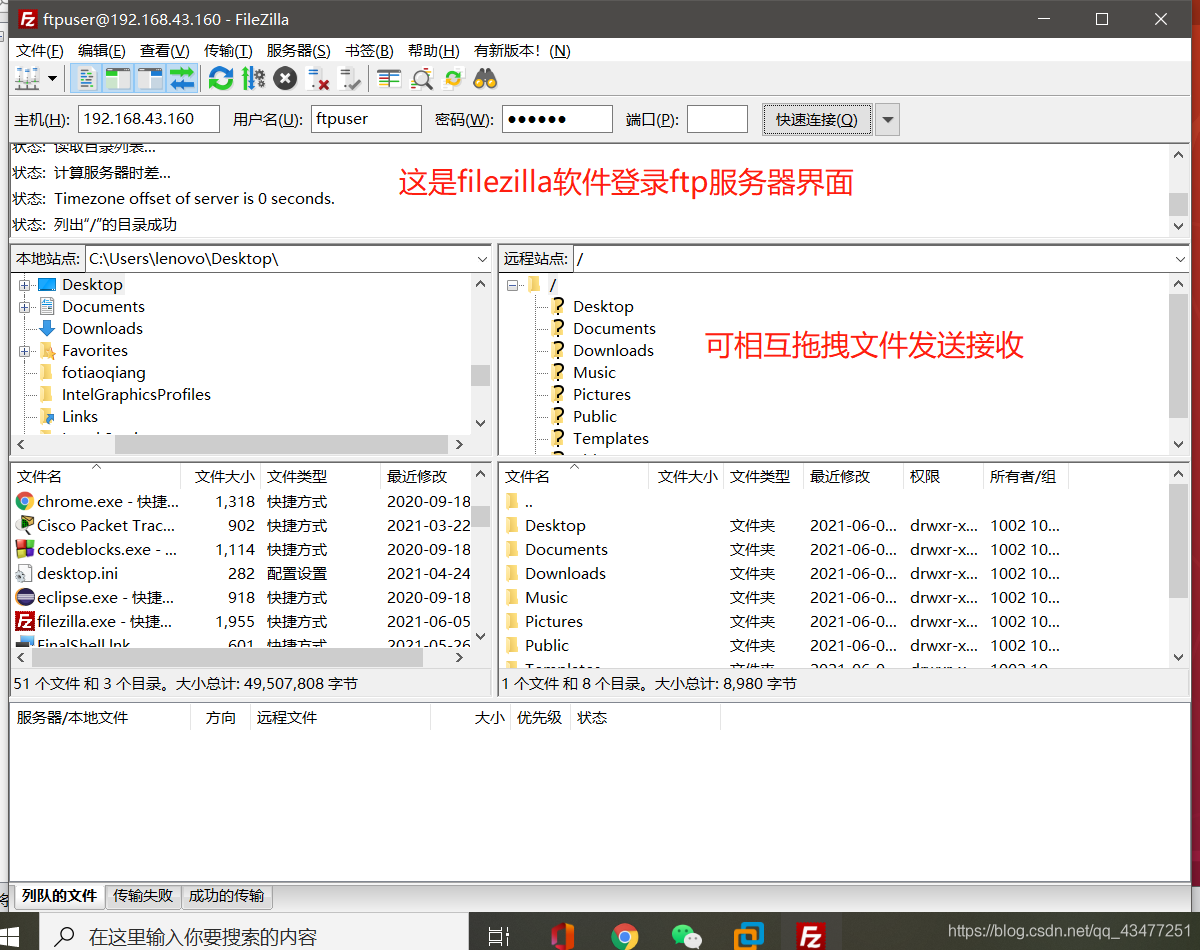Select Cisco Packet Tracer file row

coord(240,526)
